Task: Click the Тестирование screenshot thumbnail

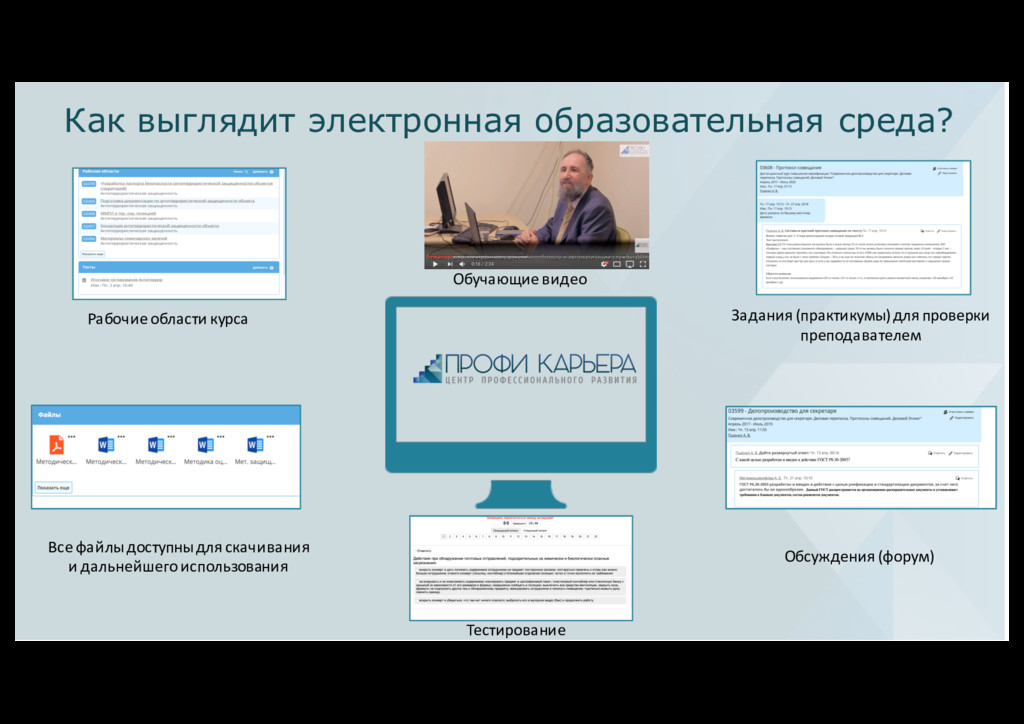Action: [x=521, y=568]
